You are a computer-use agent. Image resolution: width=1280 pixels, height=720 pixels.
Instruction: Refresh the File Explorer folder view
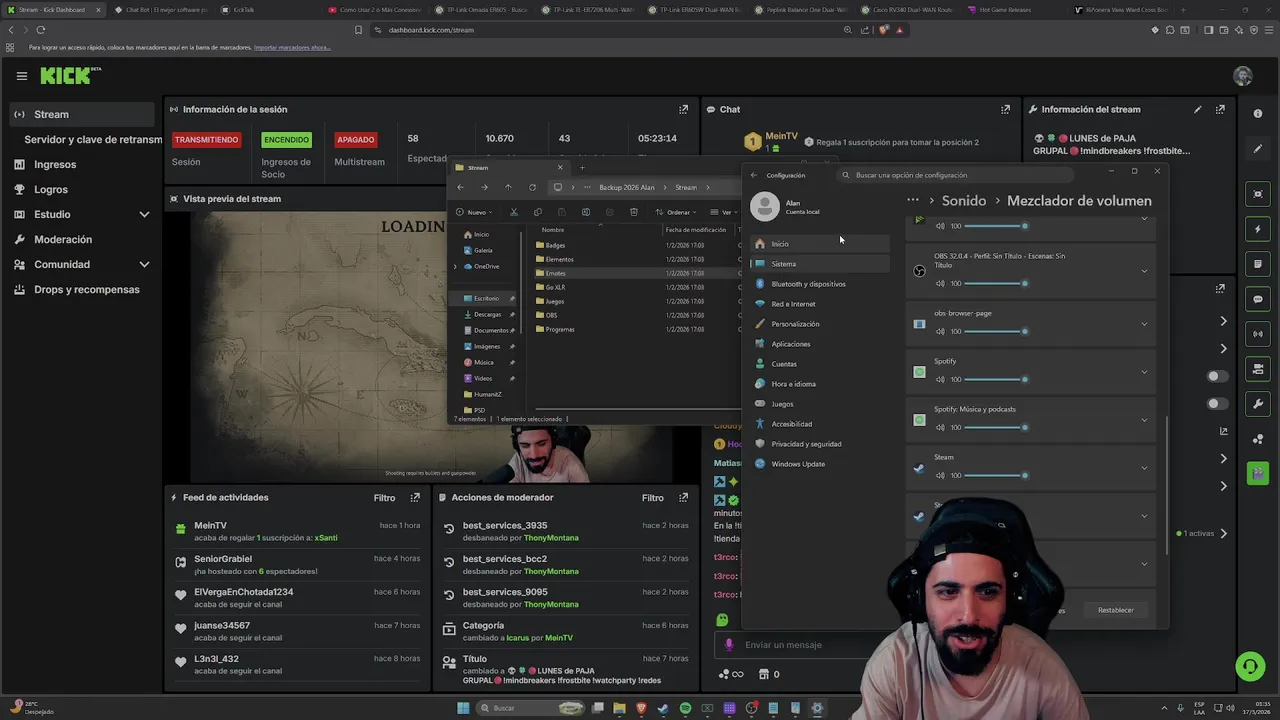532,187
